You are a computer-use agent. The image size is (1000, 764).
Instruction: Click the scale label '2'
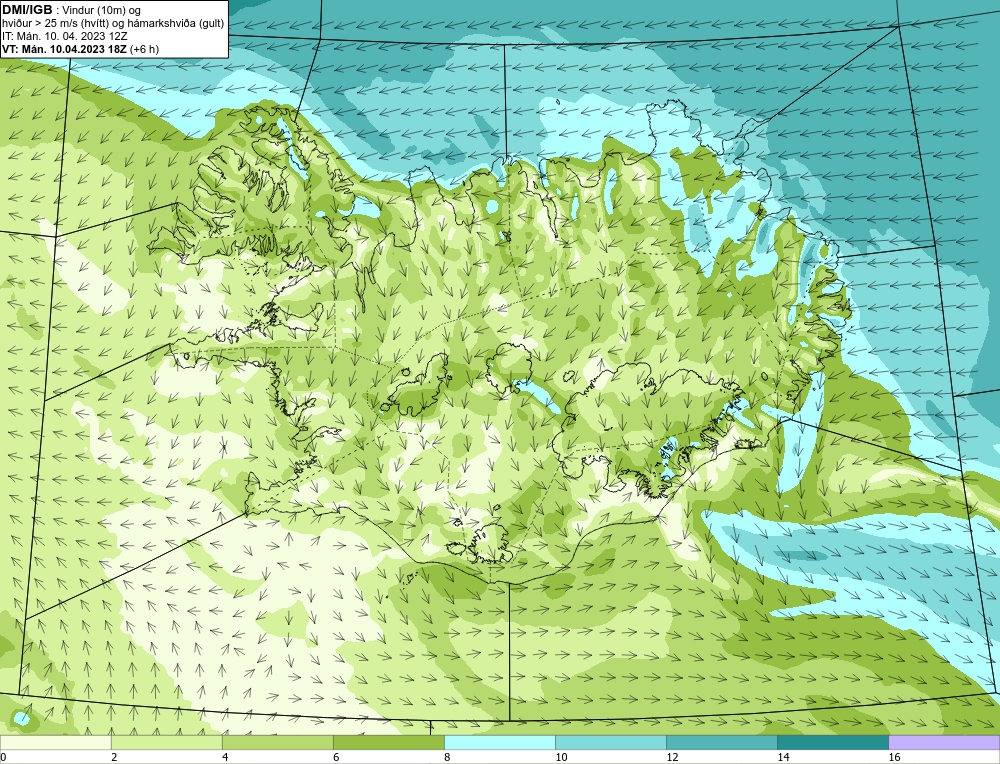tap(114, 757)
